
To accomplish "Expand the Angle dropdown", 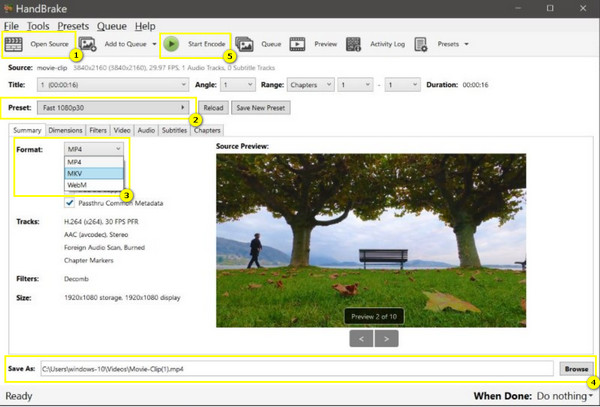I will click(x=238, y=85).
